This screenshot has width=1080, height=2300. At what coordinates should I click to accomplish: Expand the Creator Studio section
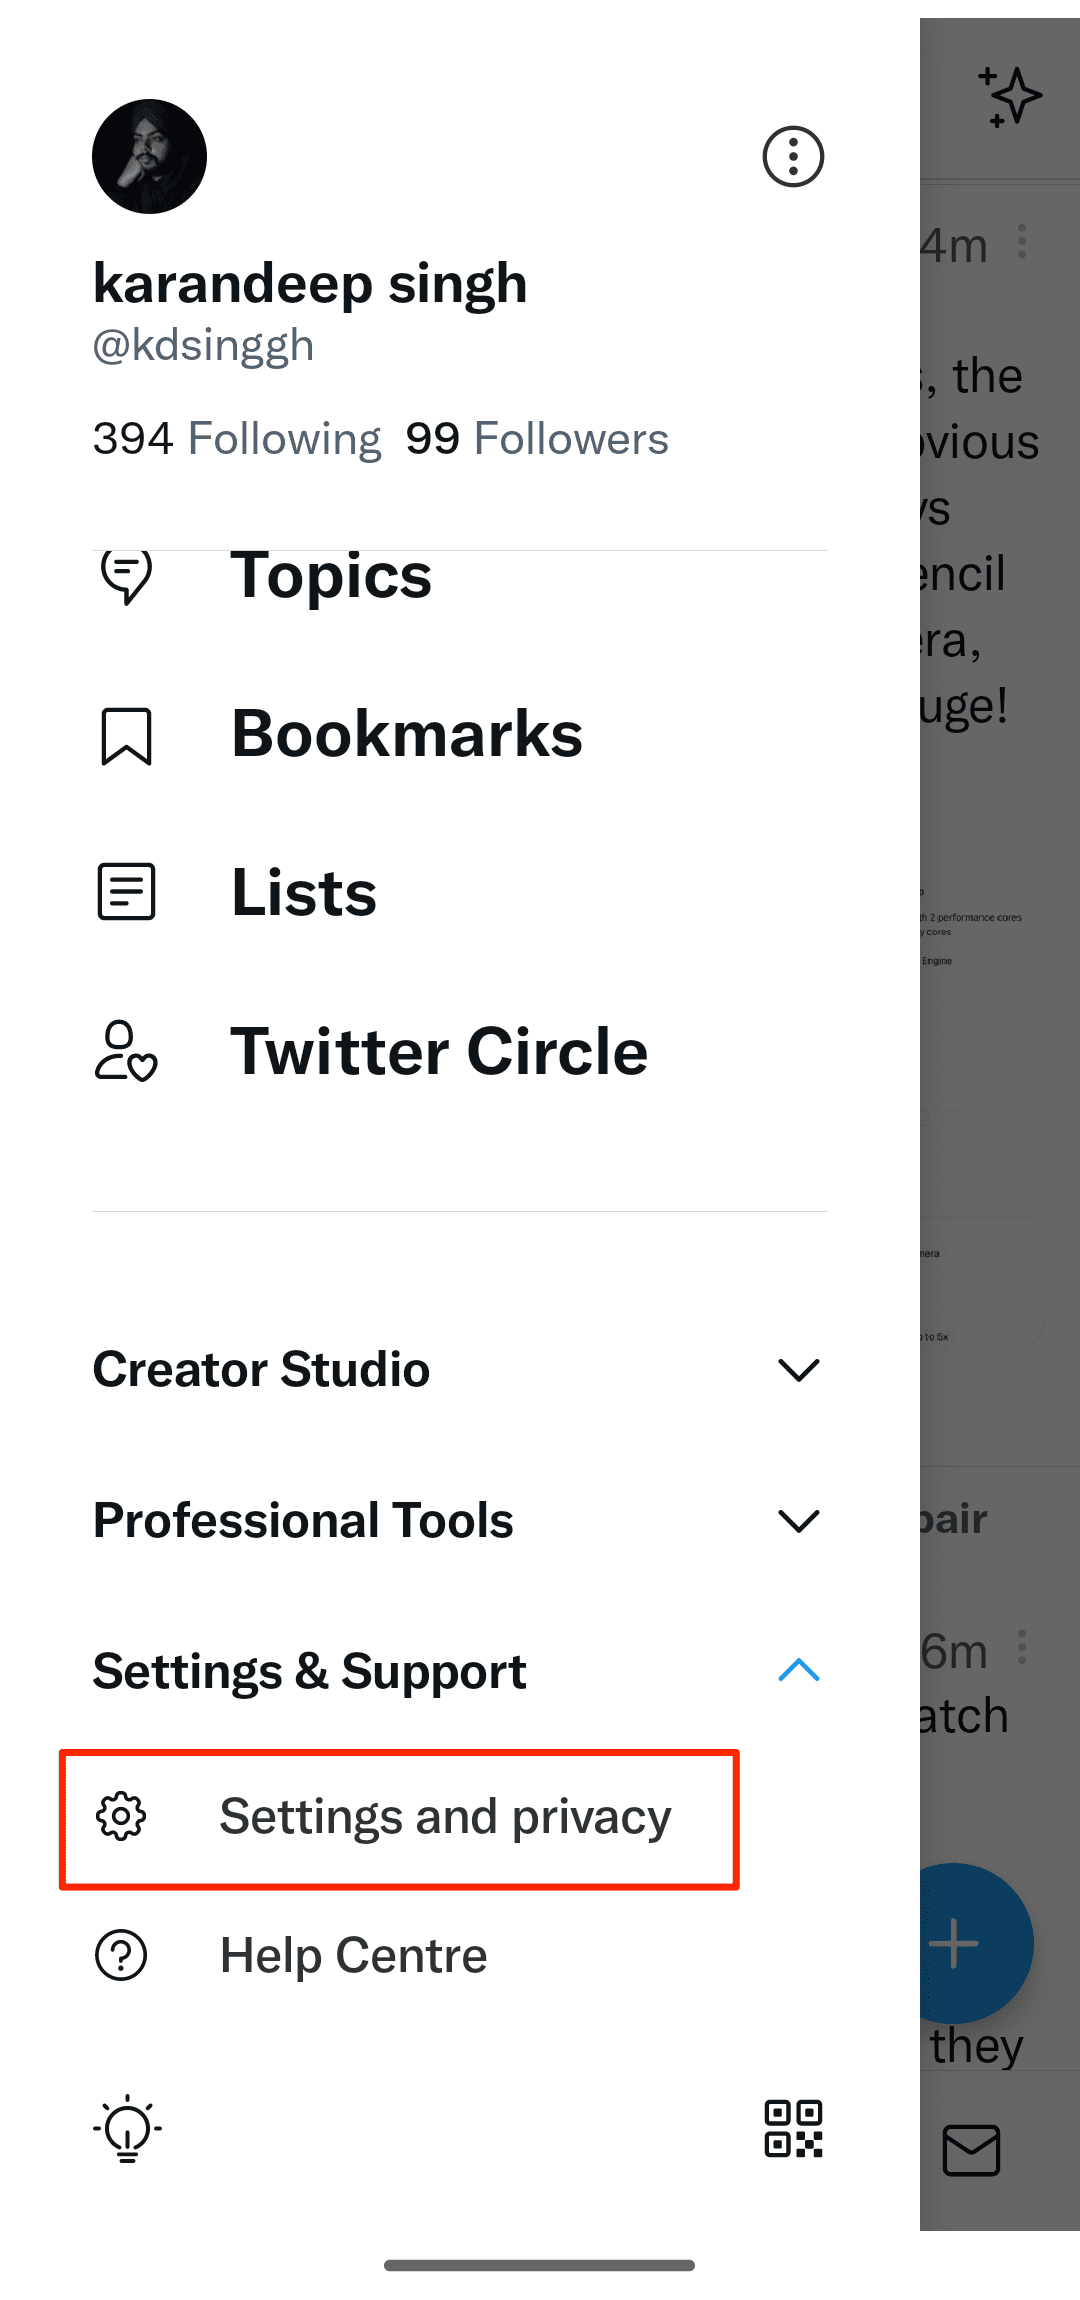click(x=798, y=1369)
